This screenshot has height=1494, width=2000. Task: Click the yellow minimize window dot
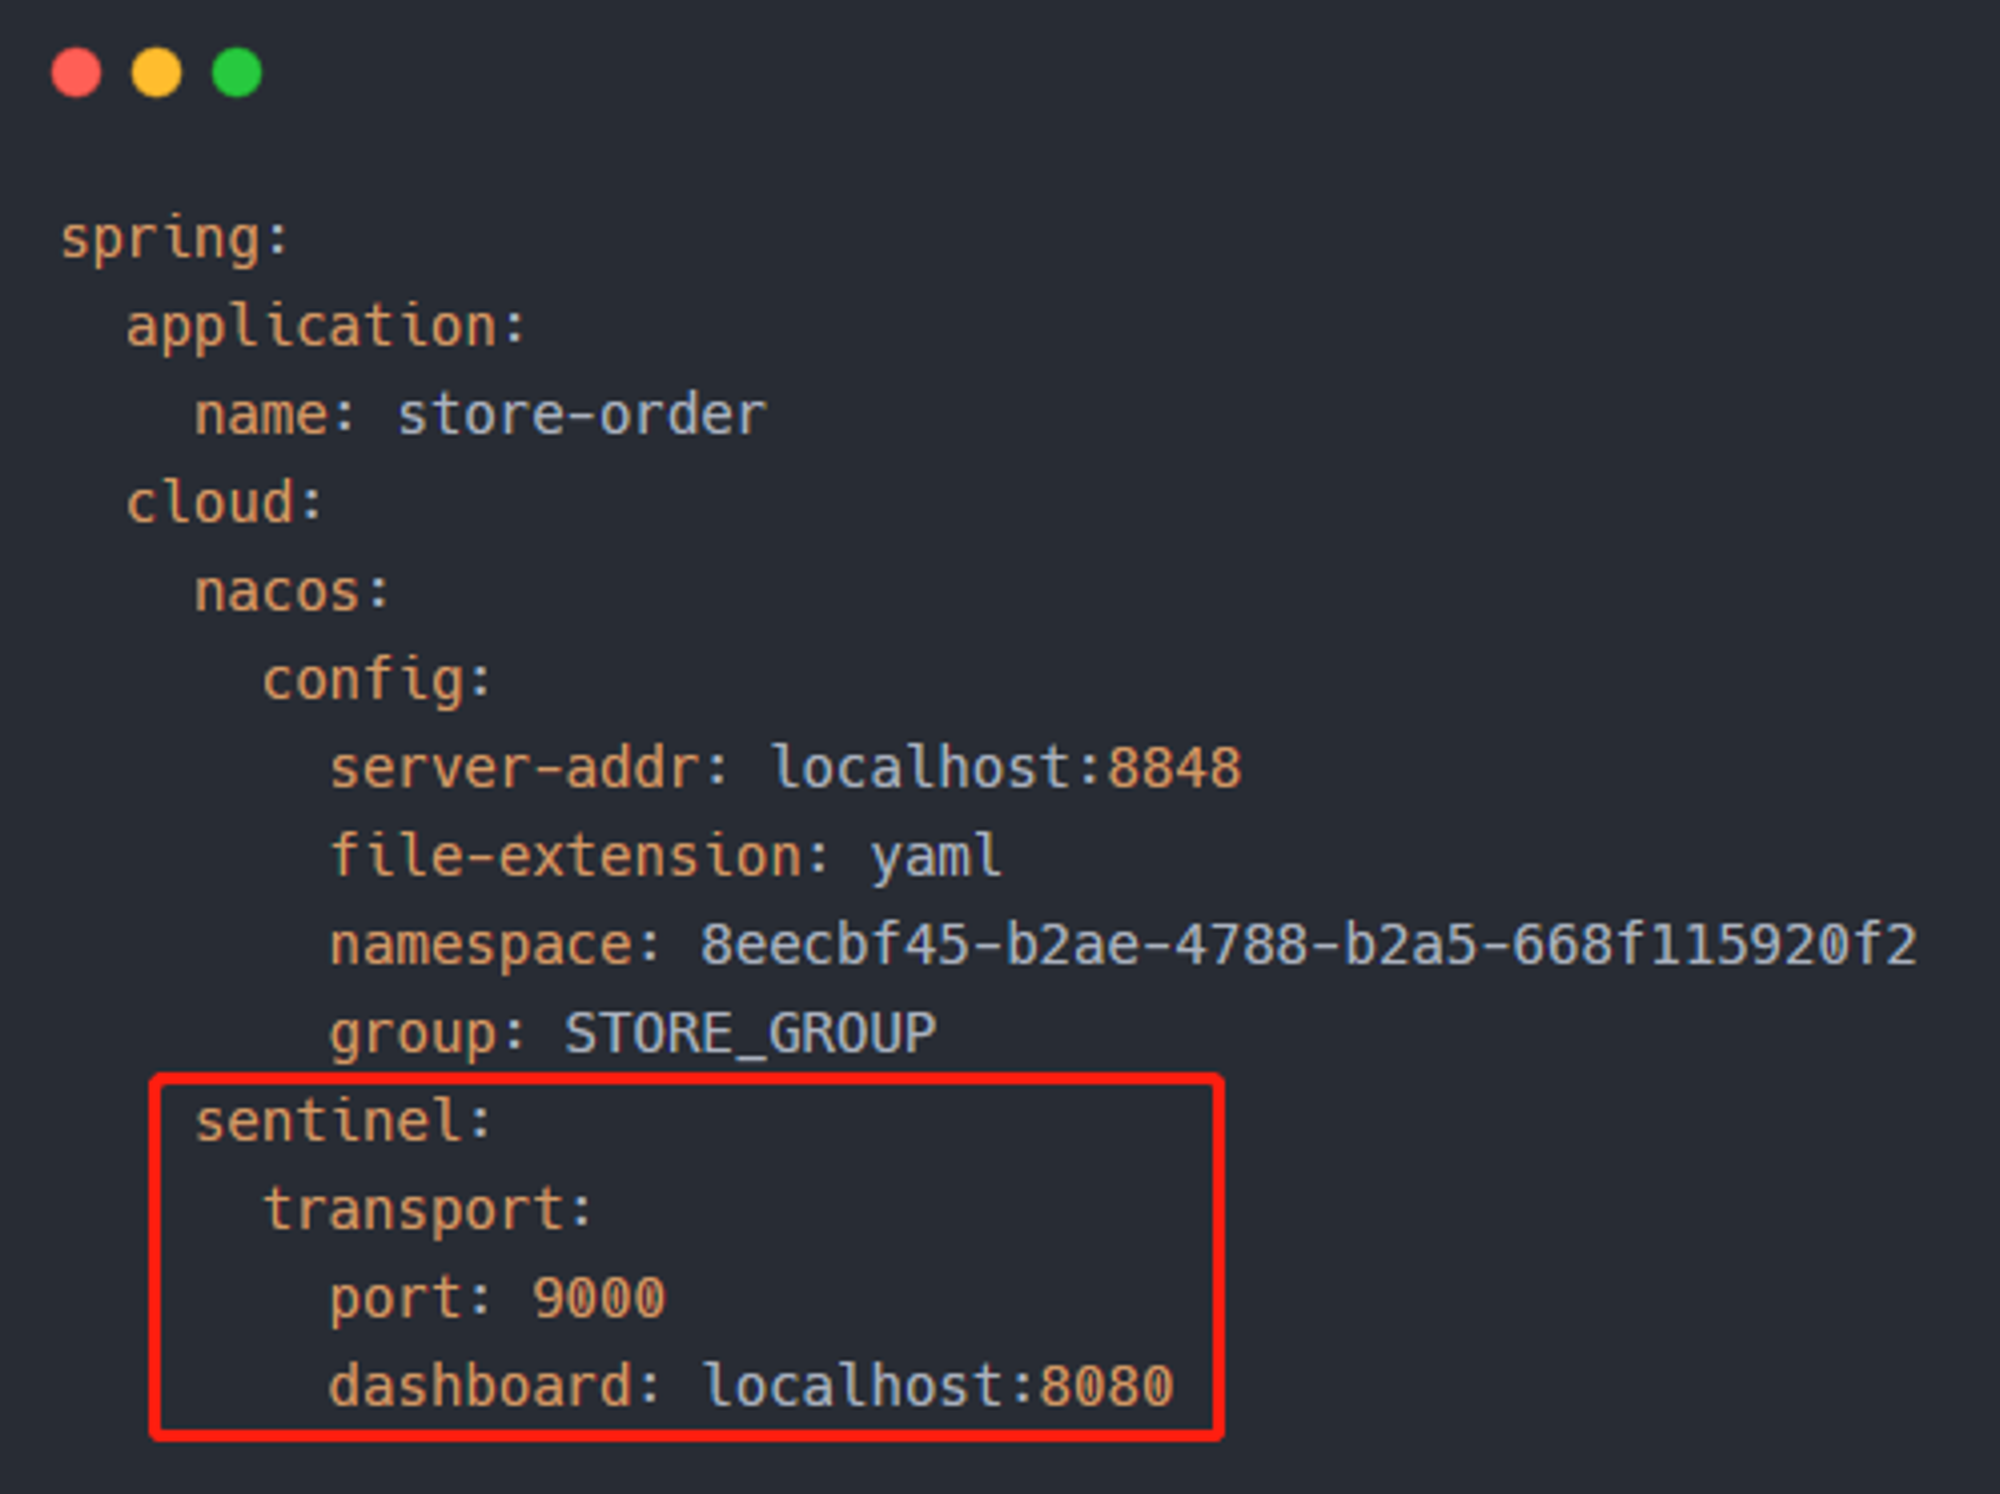tap(157, 73)
